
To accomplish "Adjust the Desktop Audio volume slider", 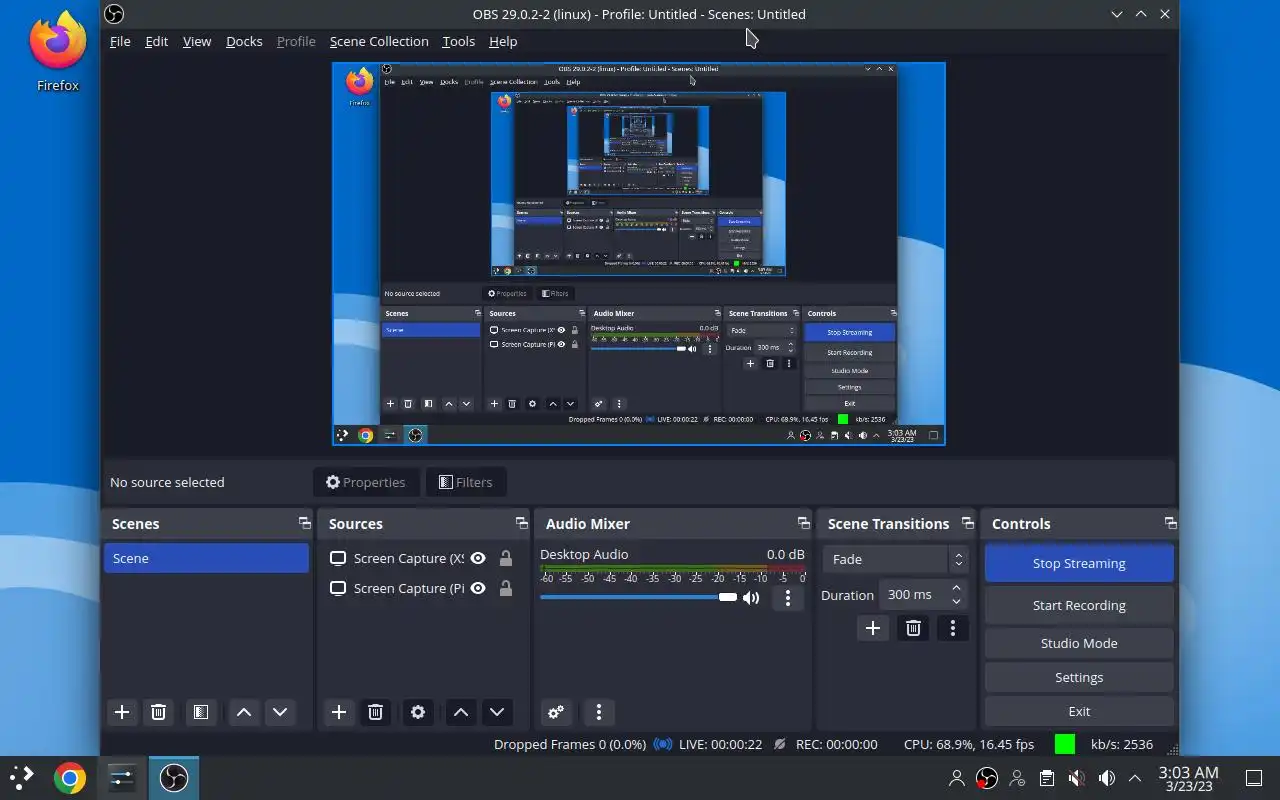I will [x=639, y=597].
